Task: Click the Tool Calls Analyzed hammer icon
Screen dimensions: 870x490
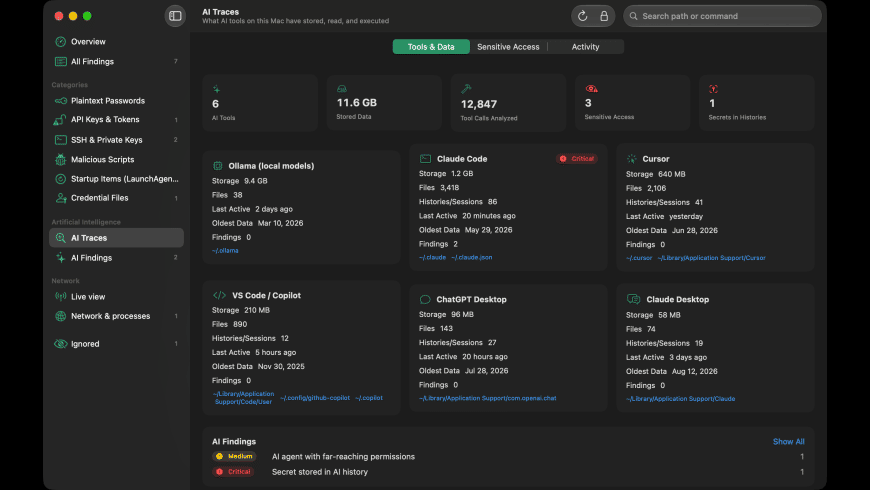Action: pyautogui.click(x=466, y=89)
